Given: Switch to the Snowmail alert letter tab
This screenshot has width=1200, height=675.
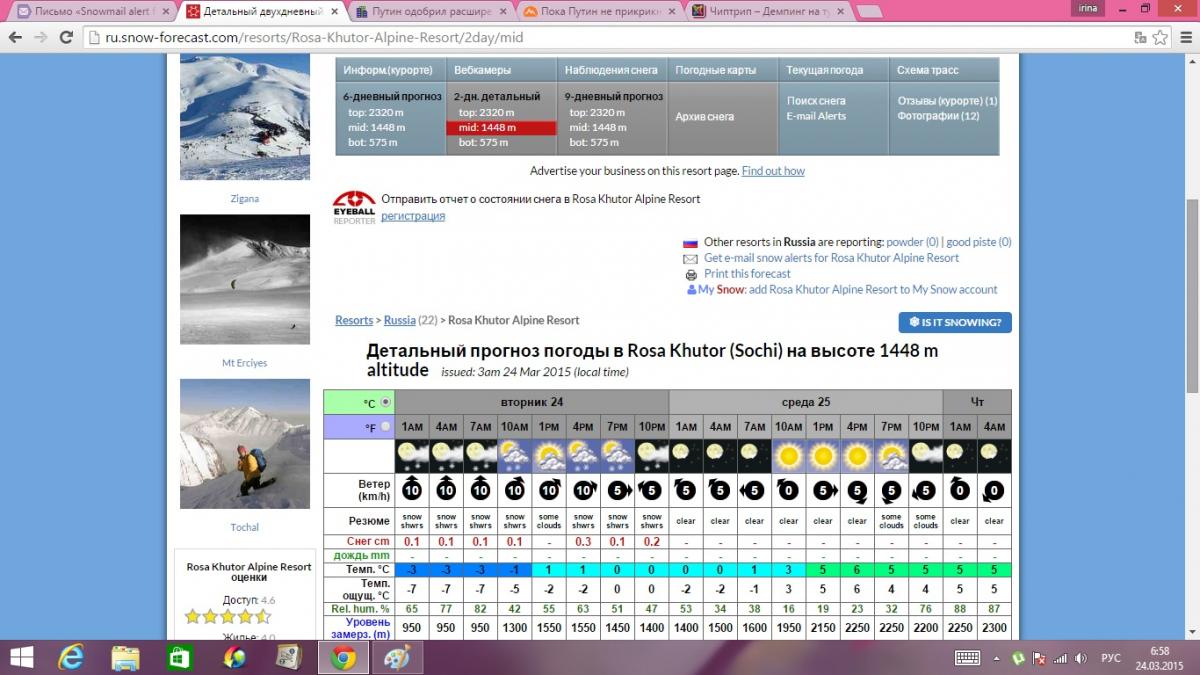Looking at the screenshot, I should click(x=93, y=12).
